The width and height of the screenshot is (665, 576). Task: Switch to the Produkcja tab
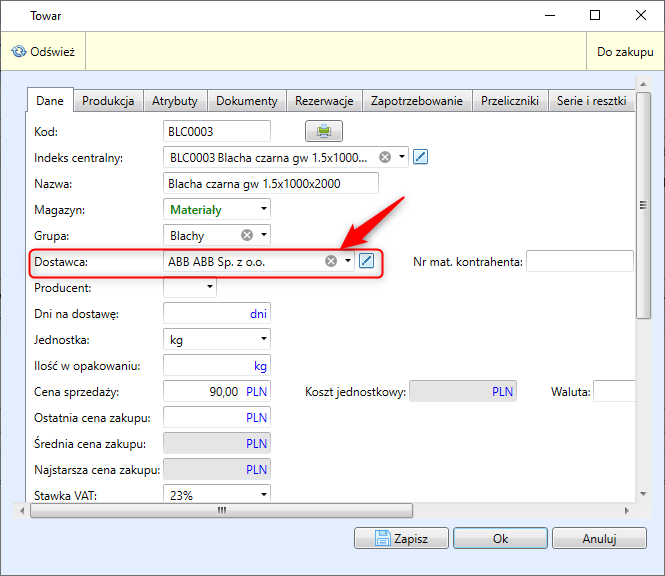(x=108, y=101)
